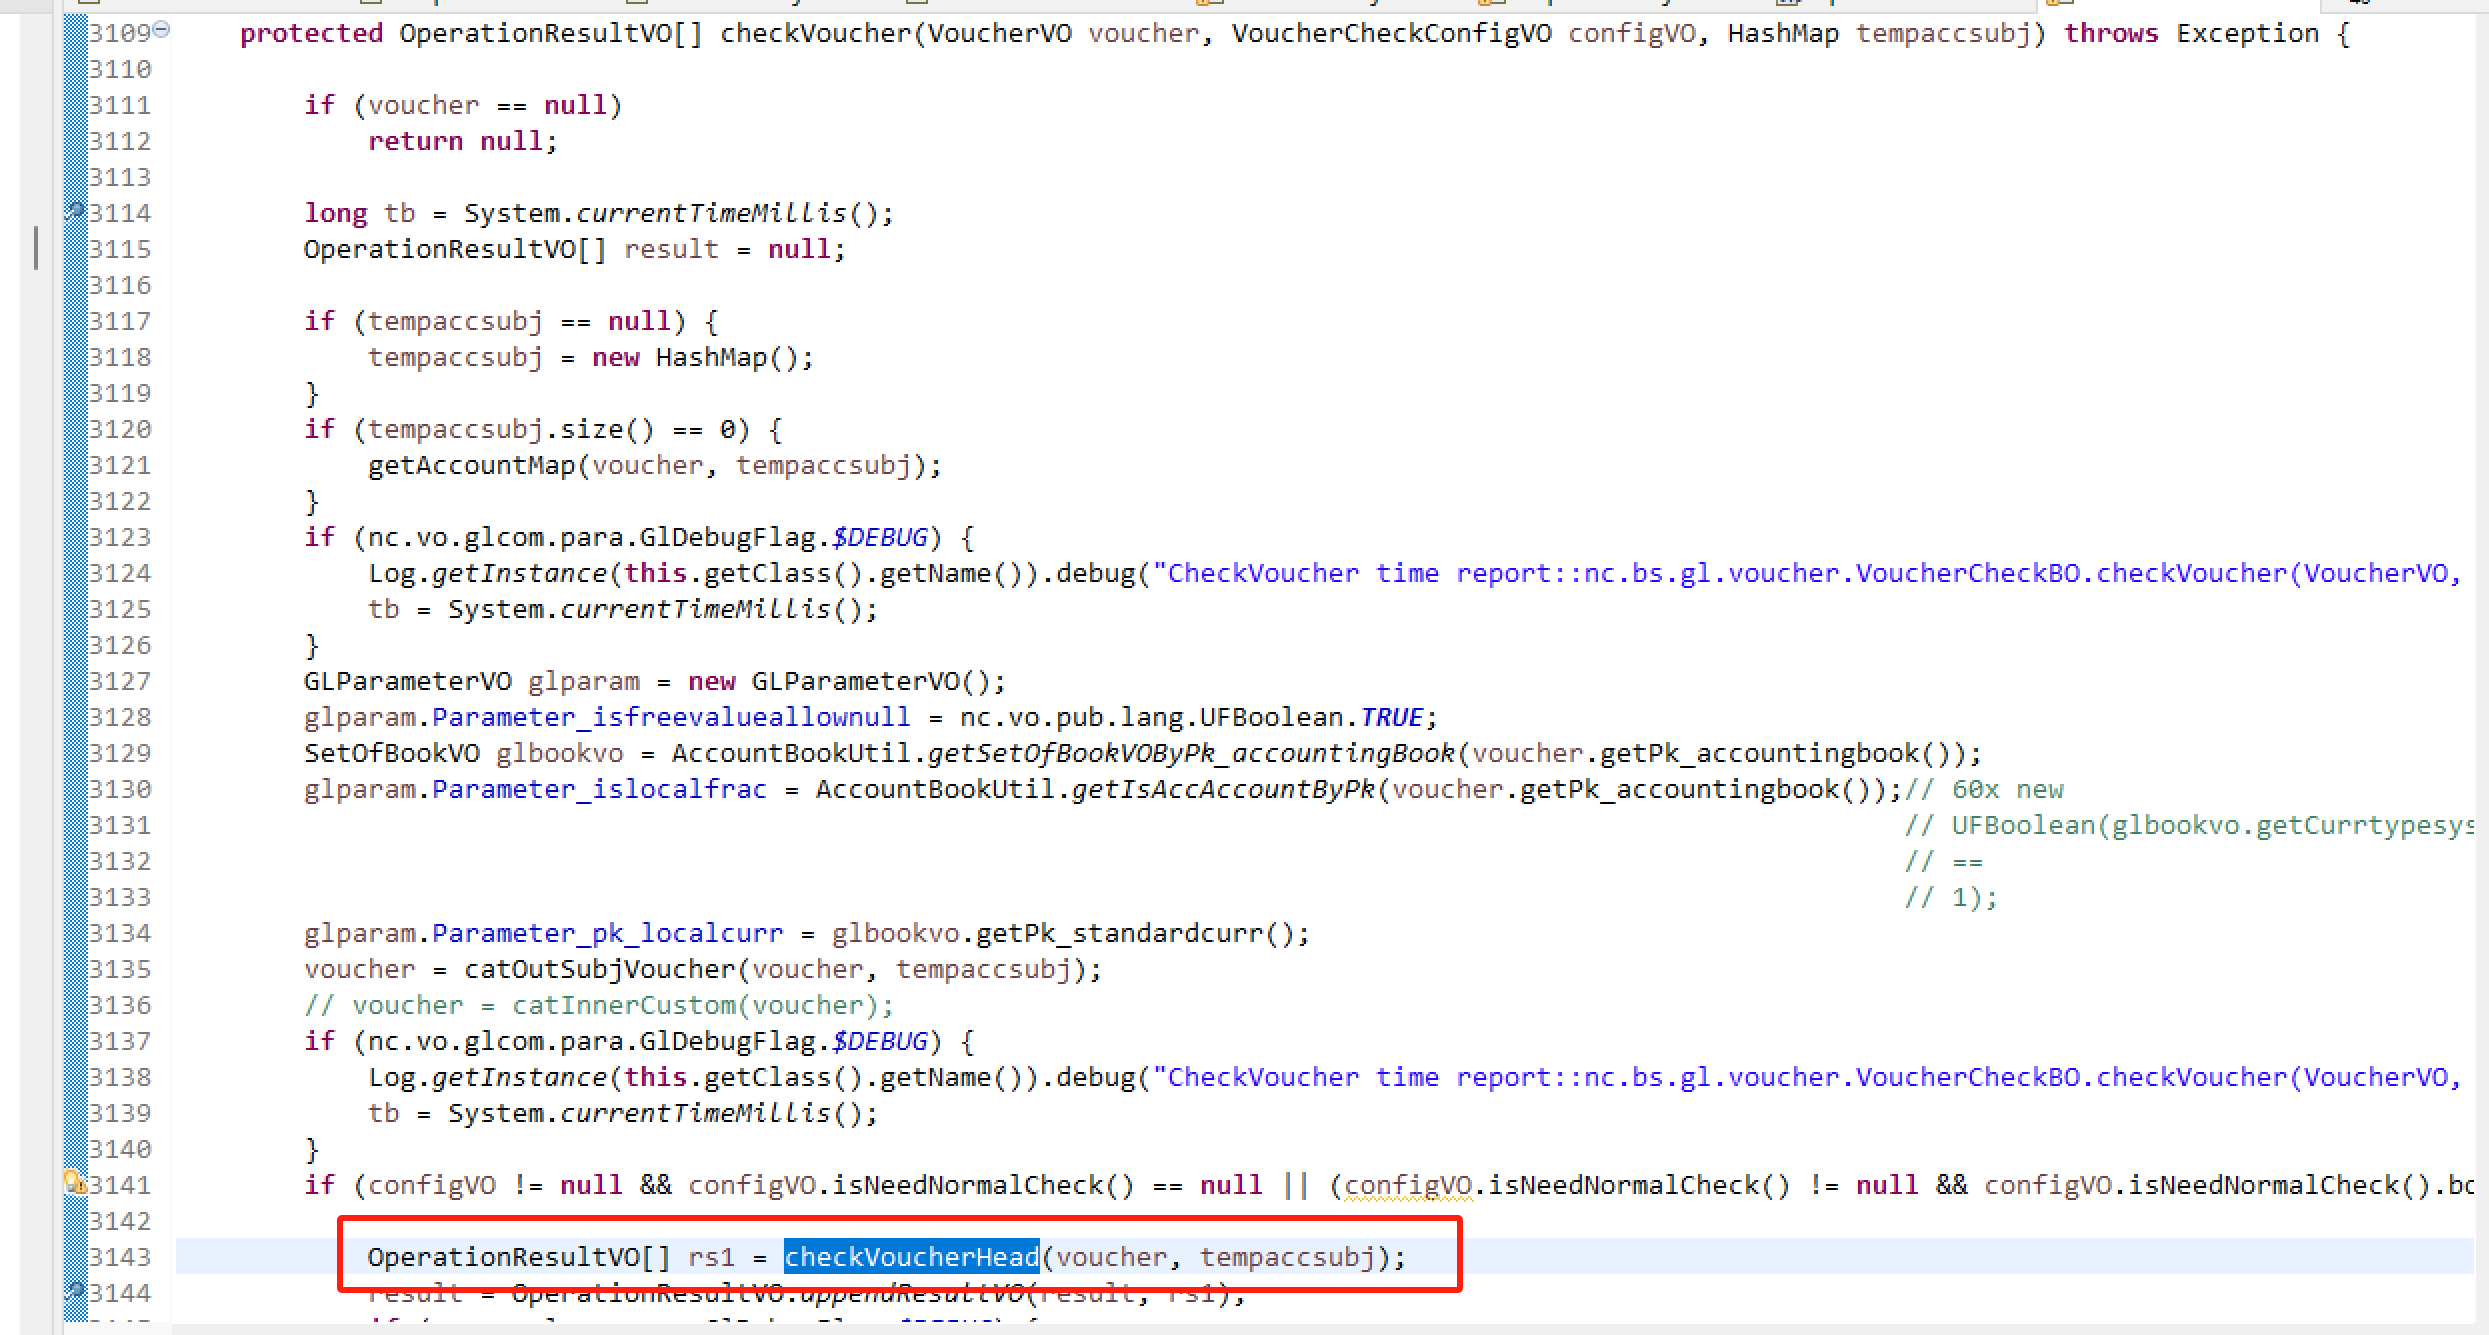Open the quick-fix lightbulb warning at line 3141
The height and width of the screenshot is (1335, 2489).
(x=75, y=1182)
